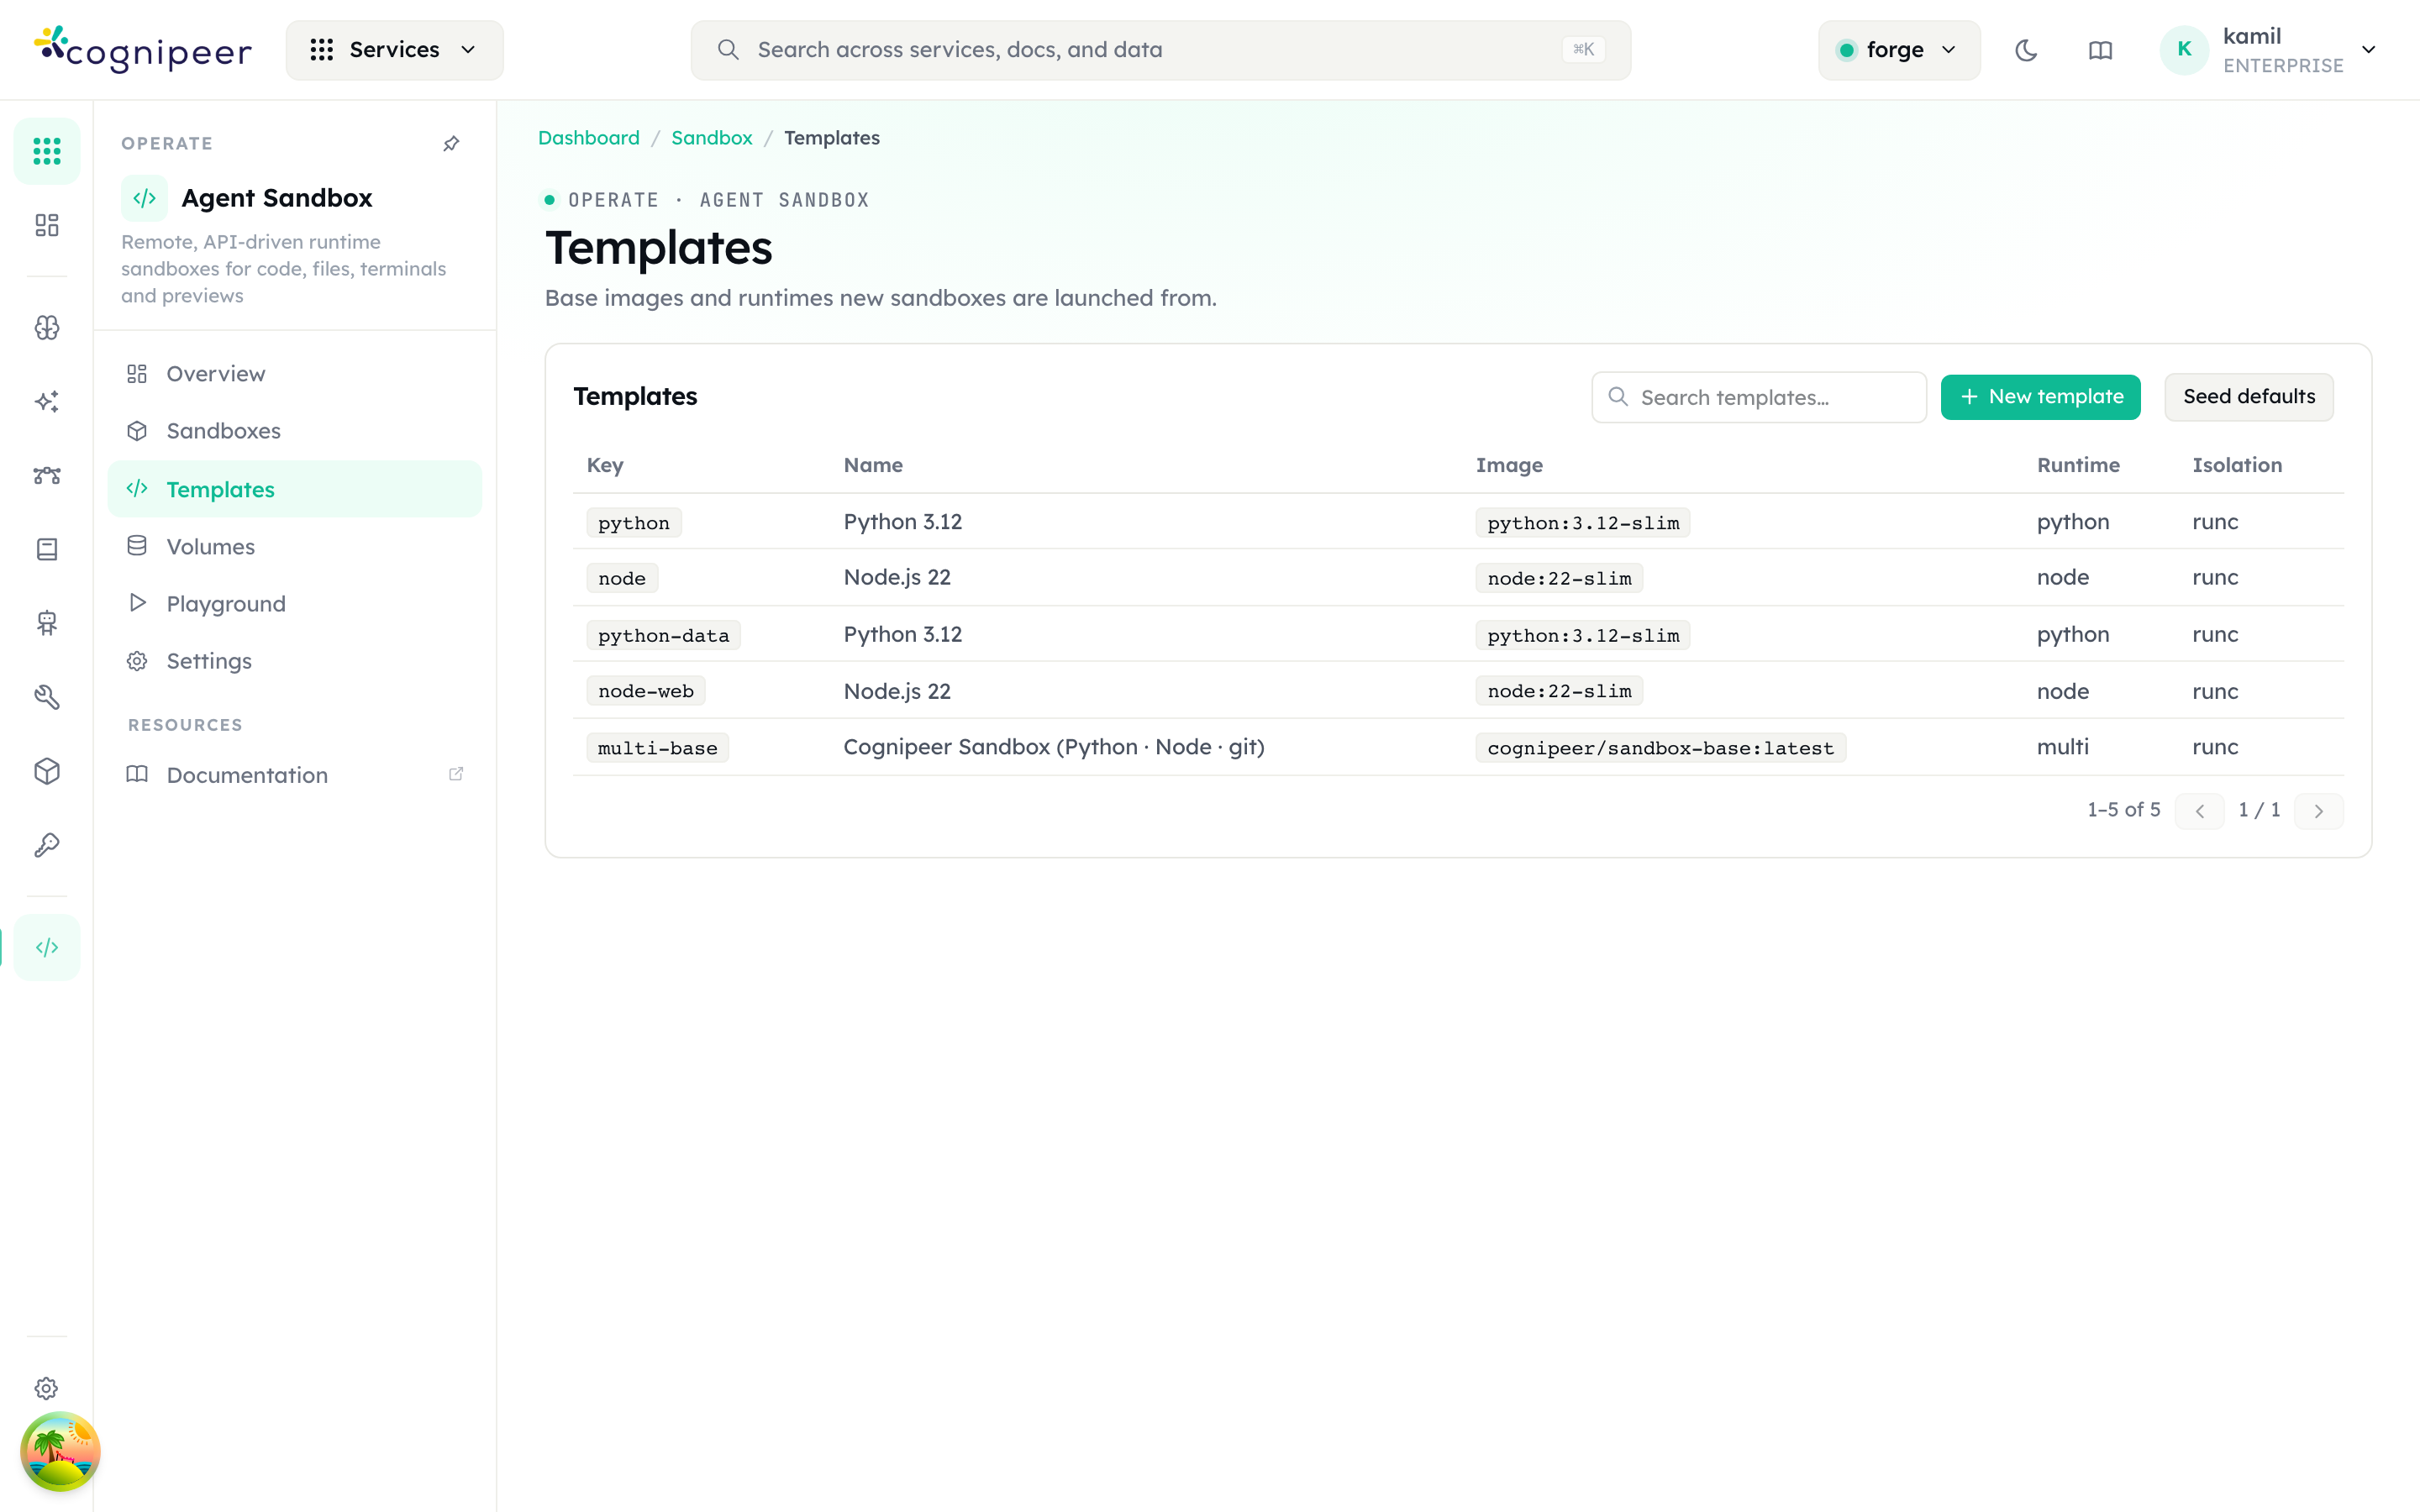Image resolution: width=2420 pixels, height=1512 pixels.
Task: Click the Image column header
Action: 1509,465
